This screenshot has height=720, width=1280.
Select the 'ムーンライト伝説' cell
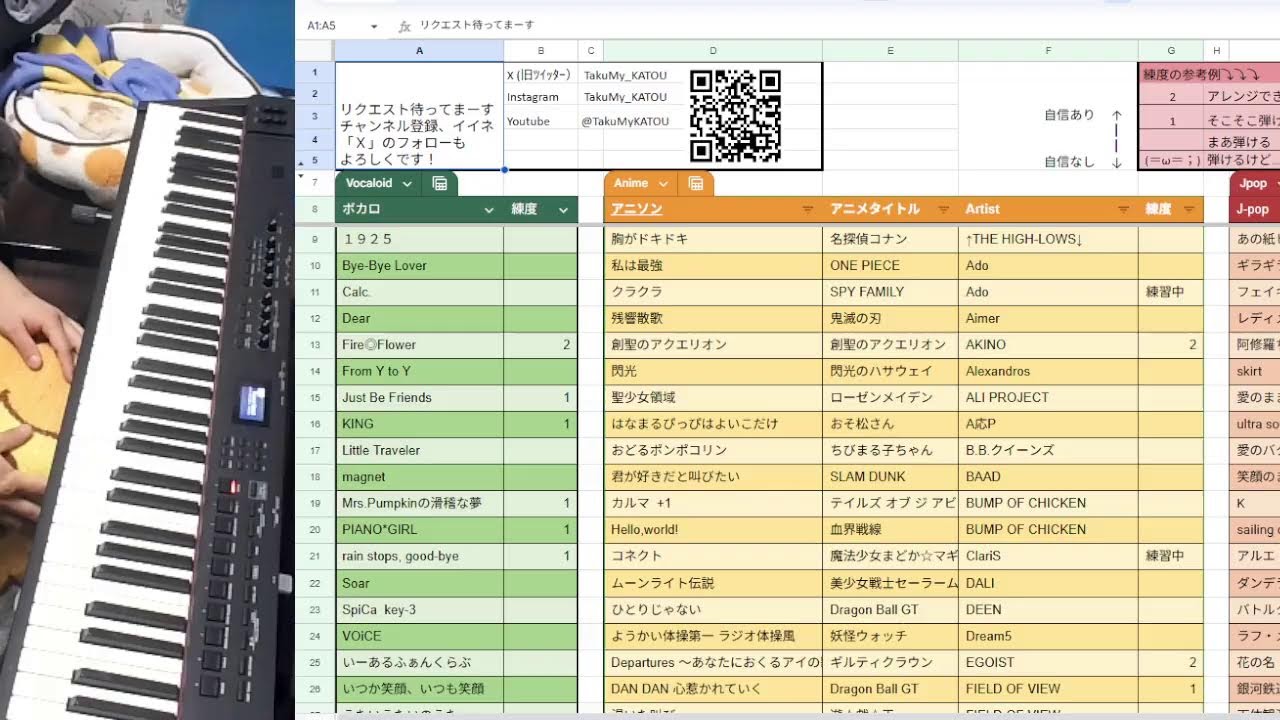coord(713,583)
